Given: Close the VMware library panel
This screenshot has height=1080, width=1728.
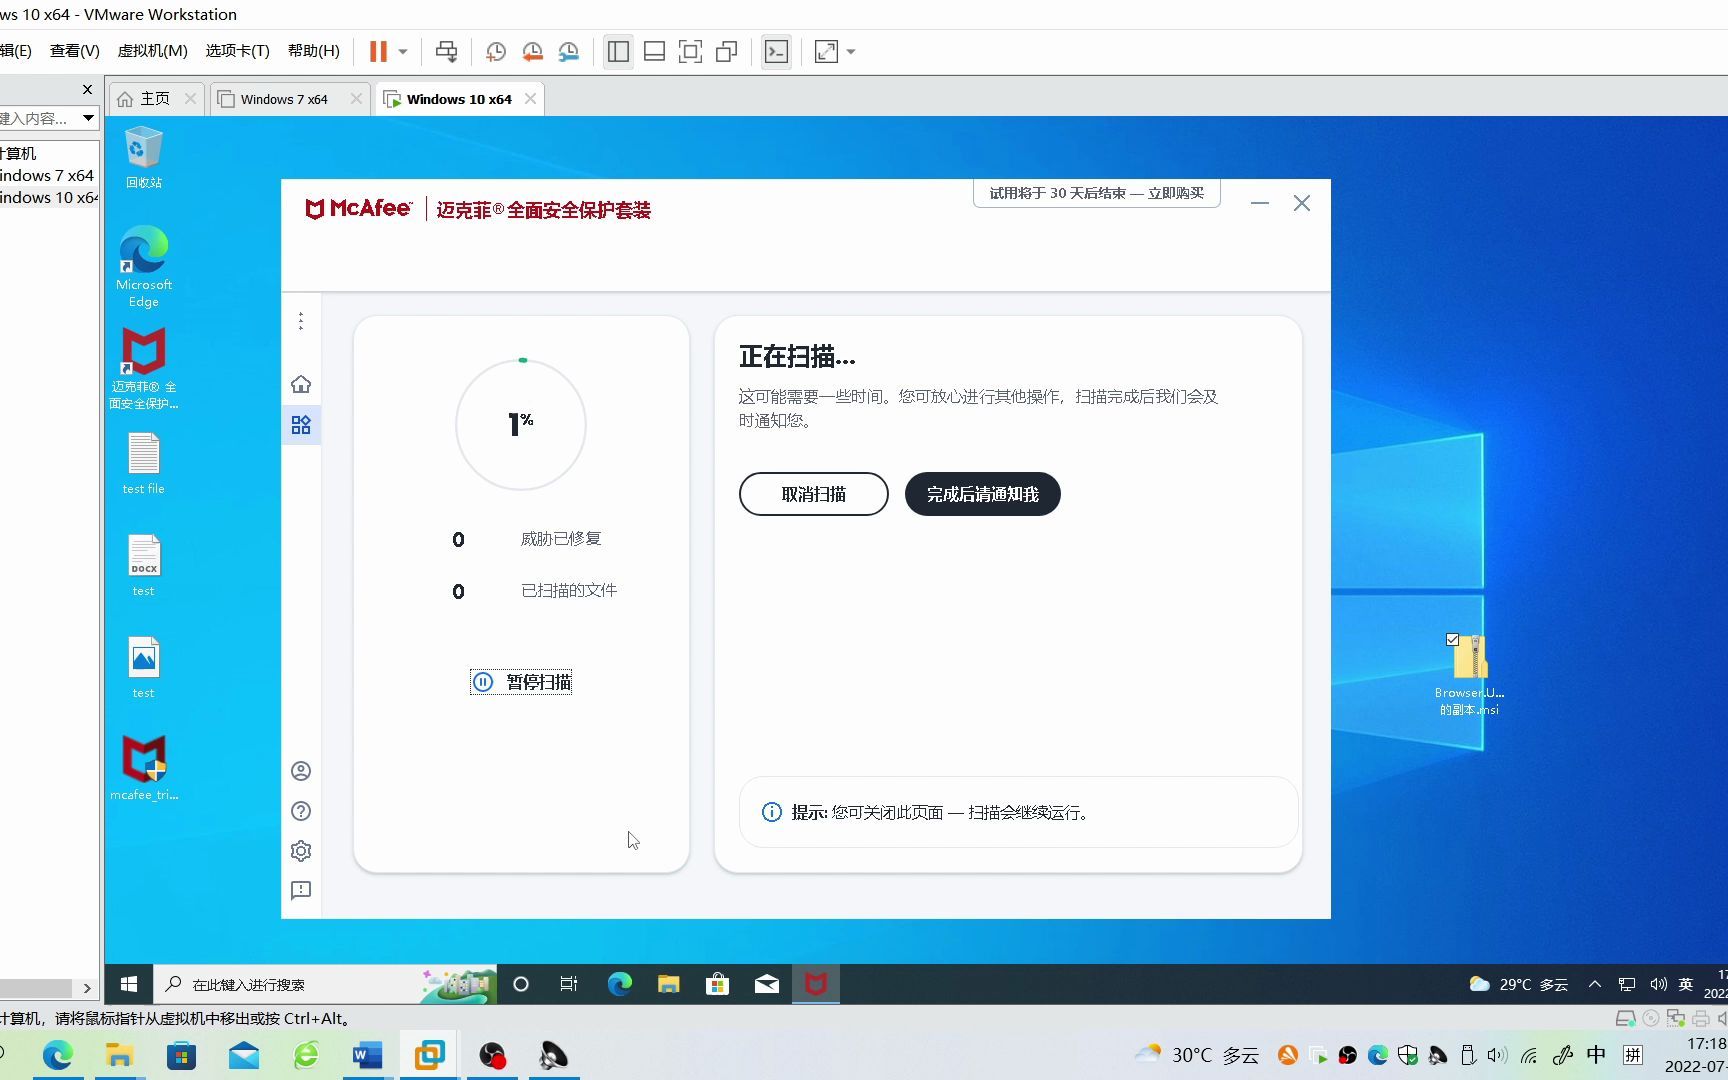Looking at the screenshot, I should coord(87,90).
